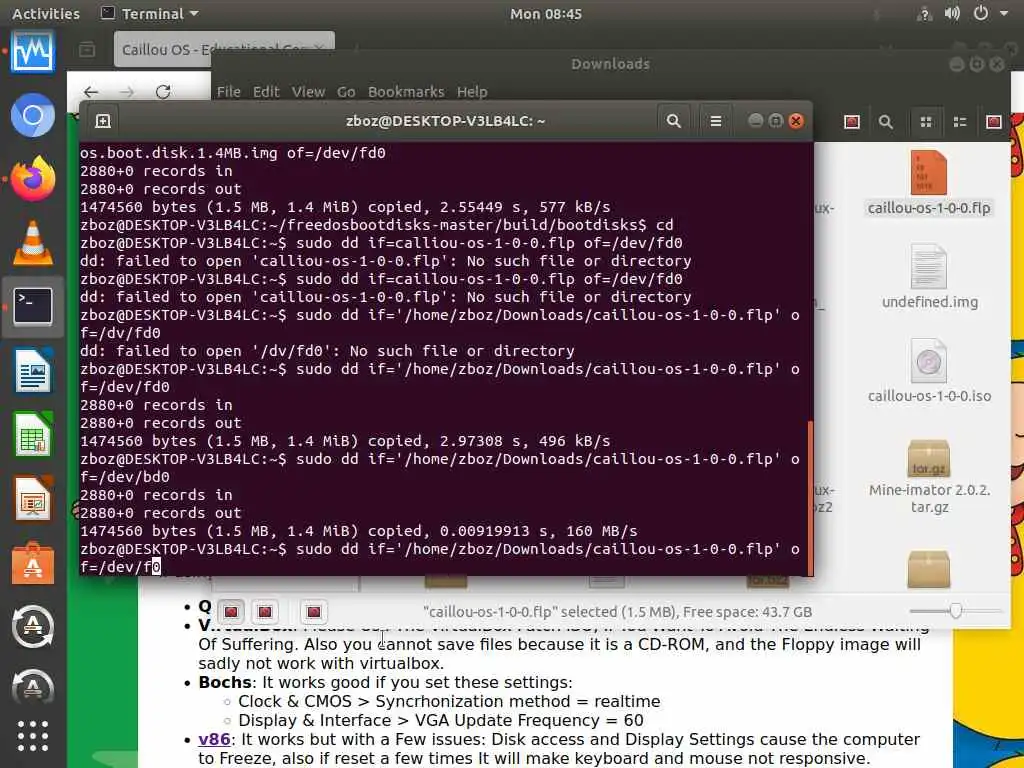The image size is (1024, 768).
Task: Open the terminal's hamburger menu
Action: click(716, 121)
